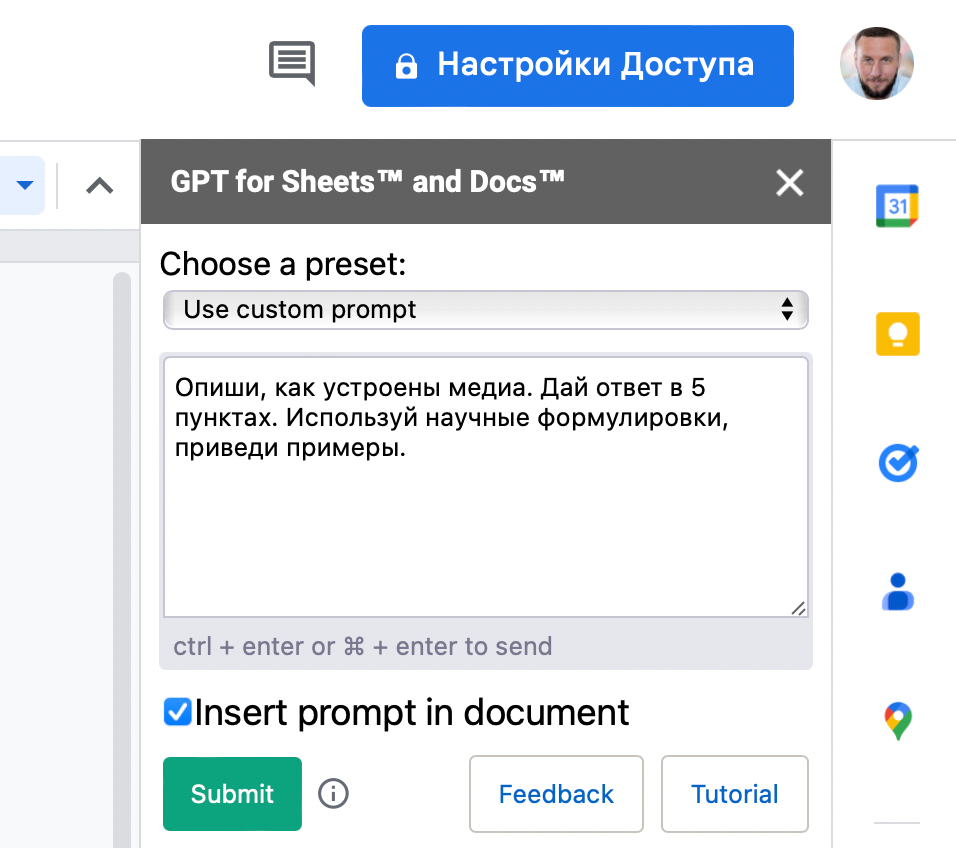Toggle Insert prompt in document checkbox

[177, 711]
